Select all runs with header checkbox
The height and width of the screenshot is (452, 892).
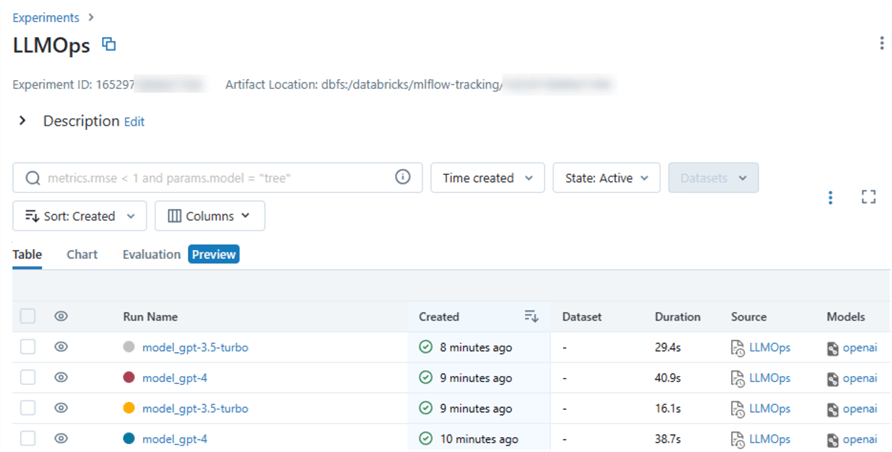point(28,316)
